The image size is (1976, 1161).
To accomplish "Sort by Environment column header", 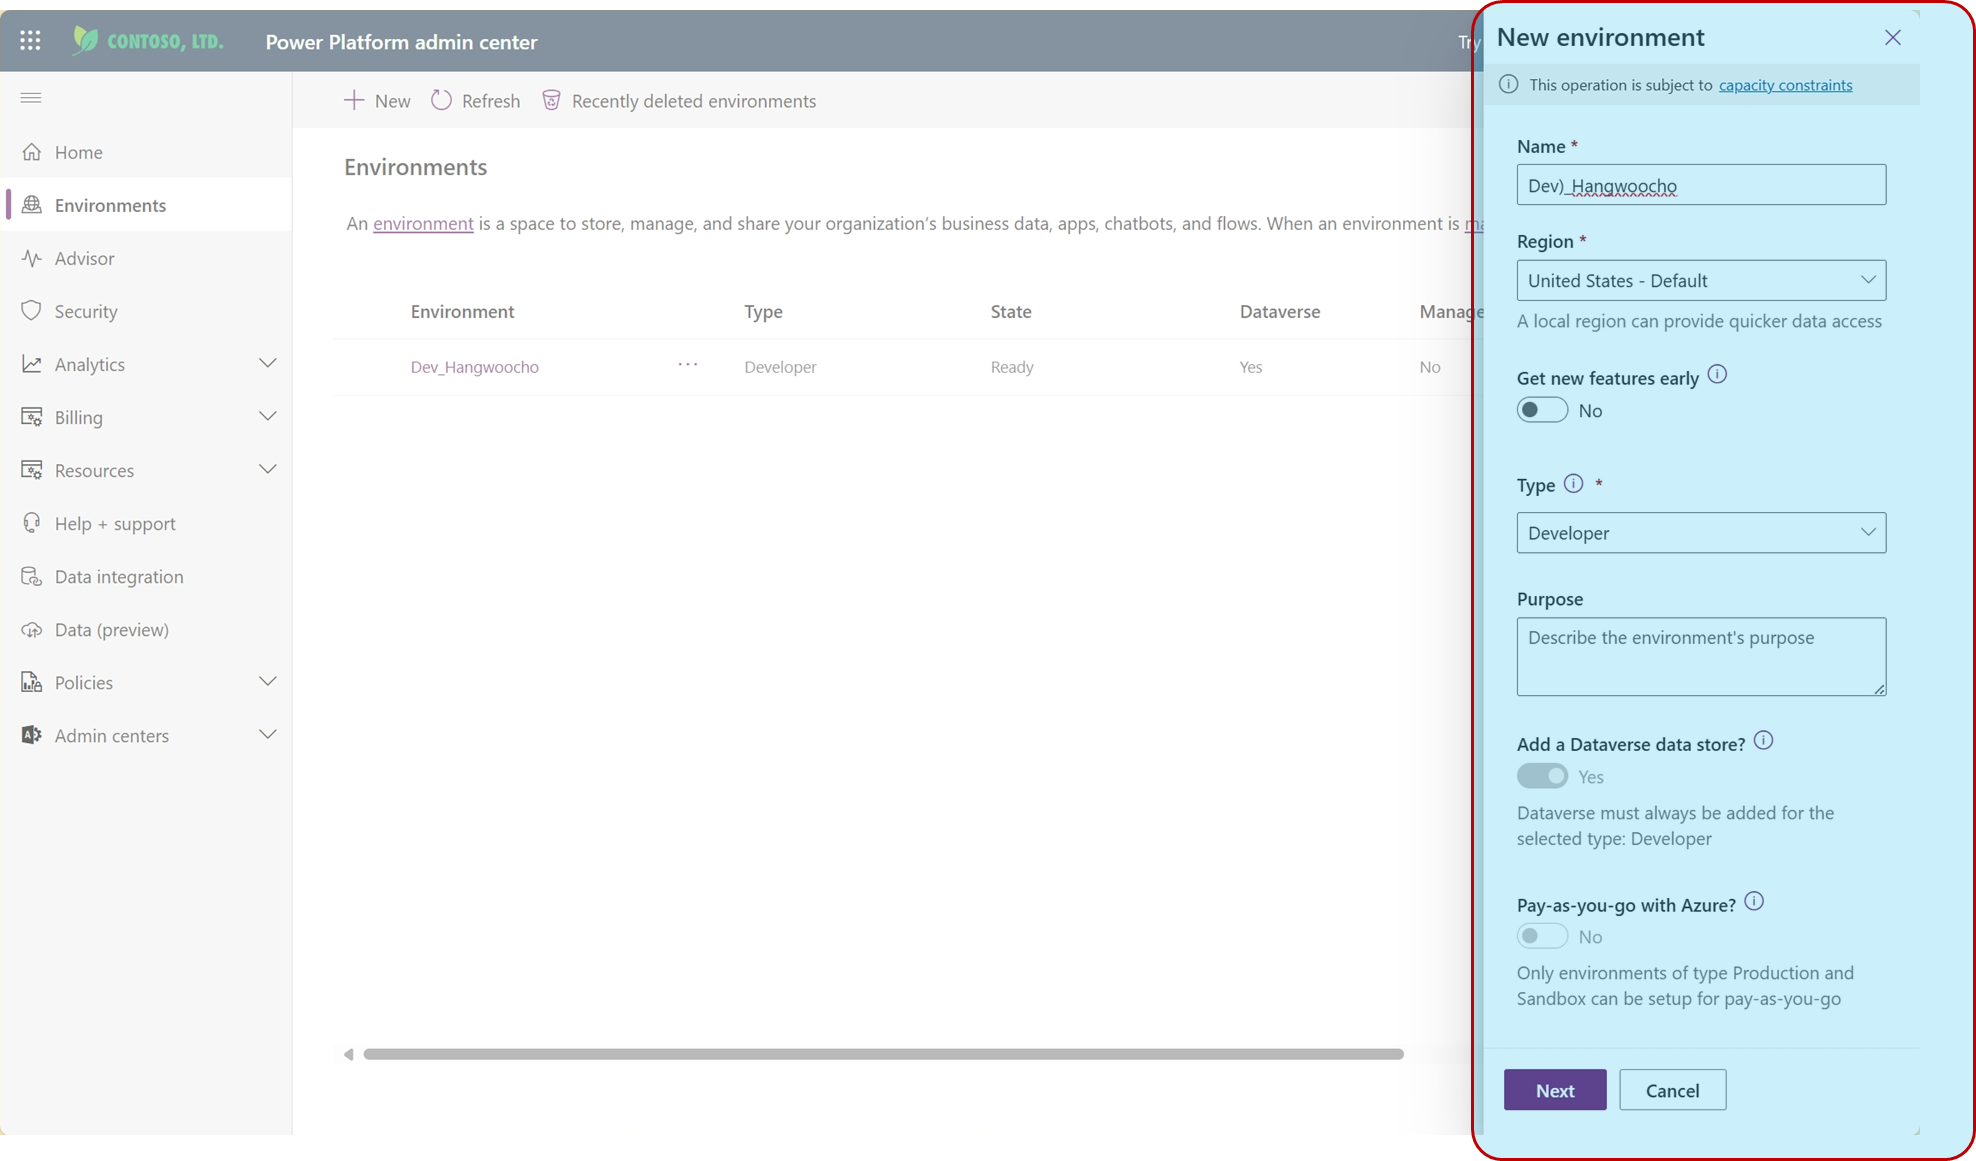I will point(462,311).
